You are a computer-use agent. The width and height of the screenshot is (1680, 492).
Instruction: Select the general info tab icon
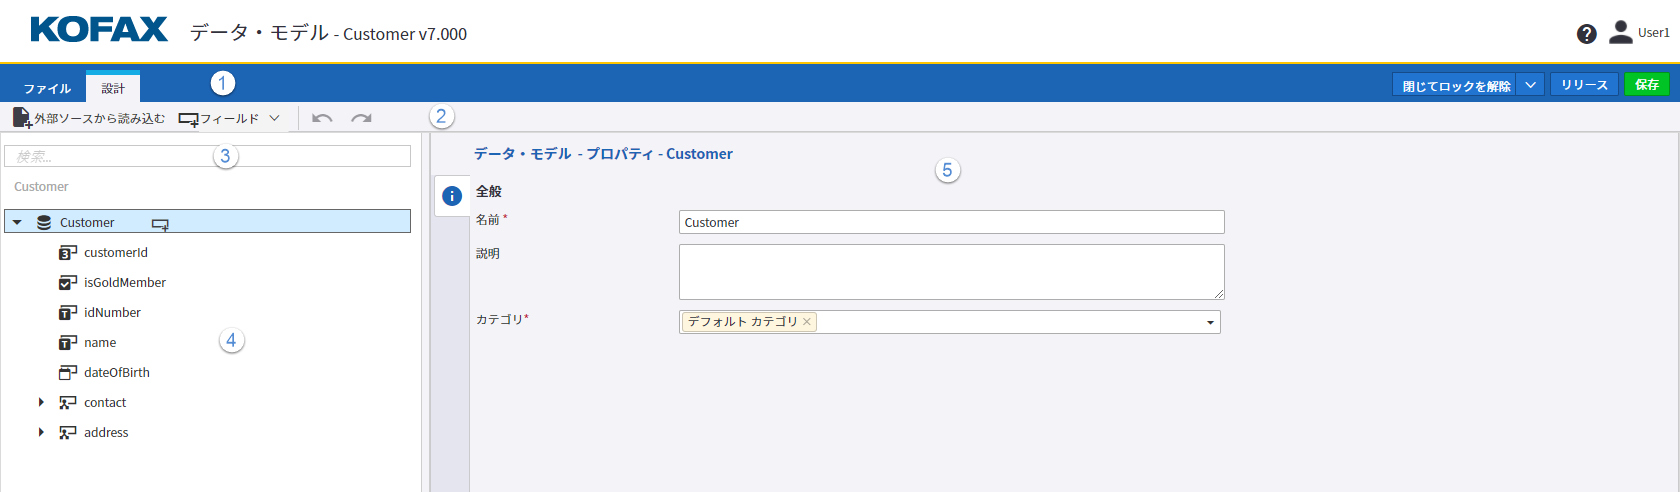451,196
